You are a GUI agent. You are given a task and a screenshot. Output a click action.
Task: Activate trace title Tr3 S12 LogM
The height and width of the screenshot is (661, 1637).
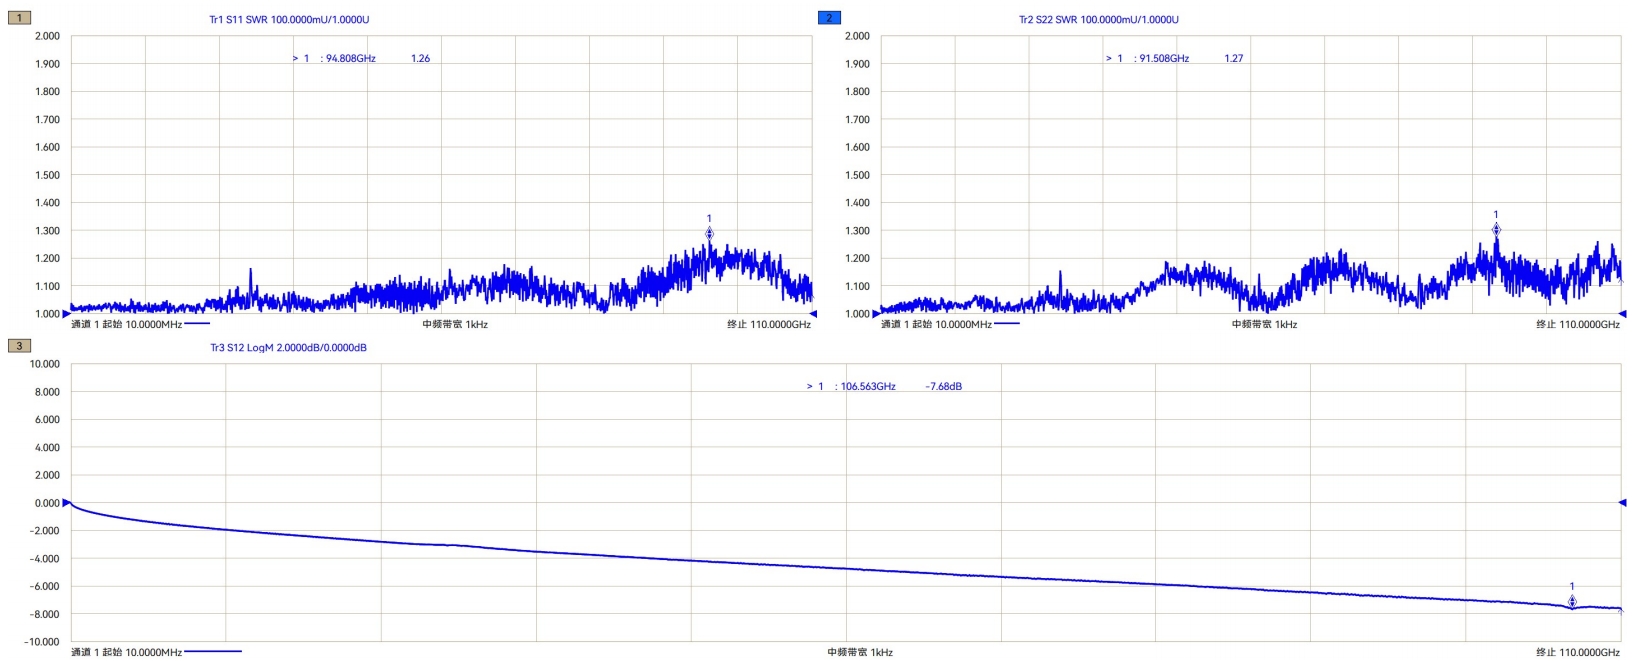click(x=288, y=348)
